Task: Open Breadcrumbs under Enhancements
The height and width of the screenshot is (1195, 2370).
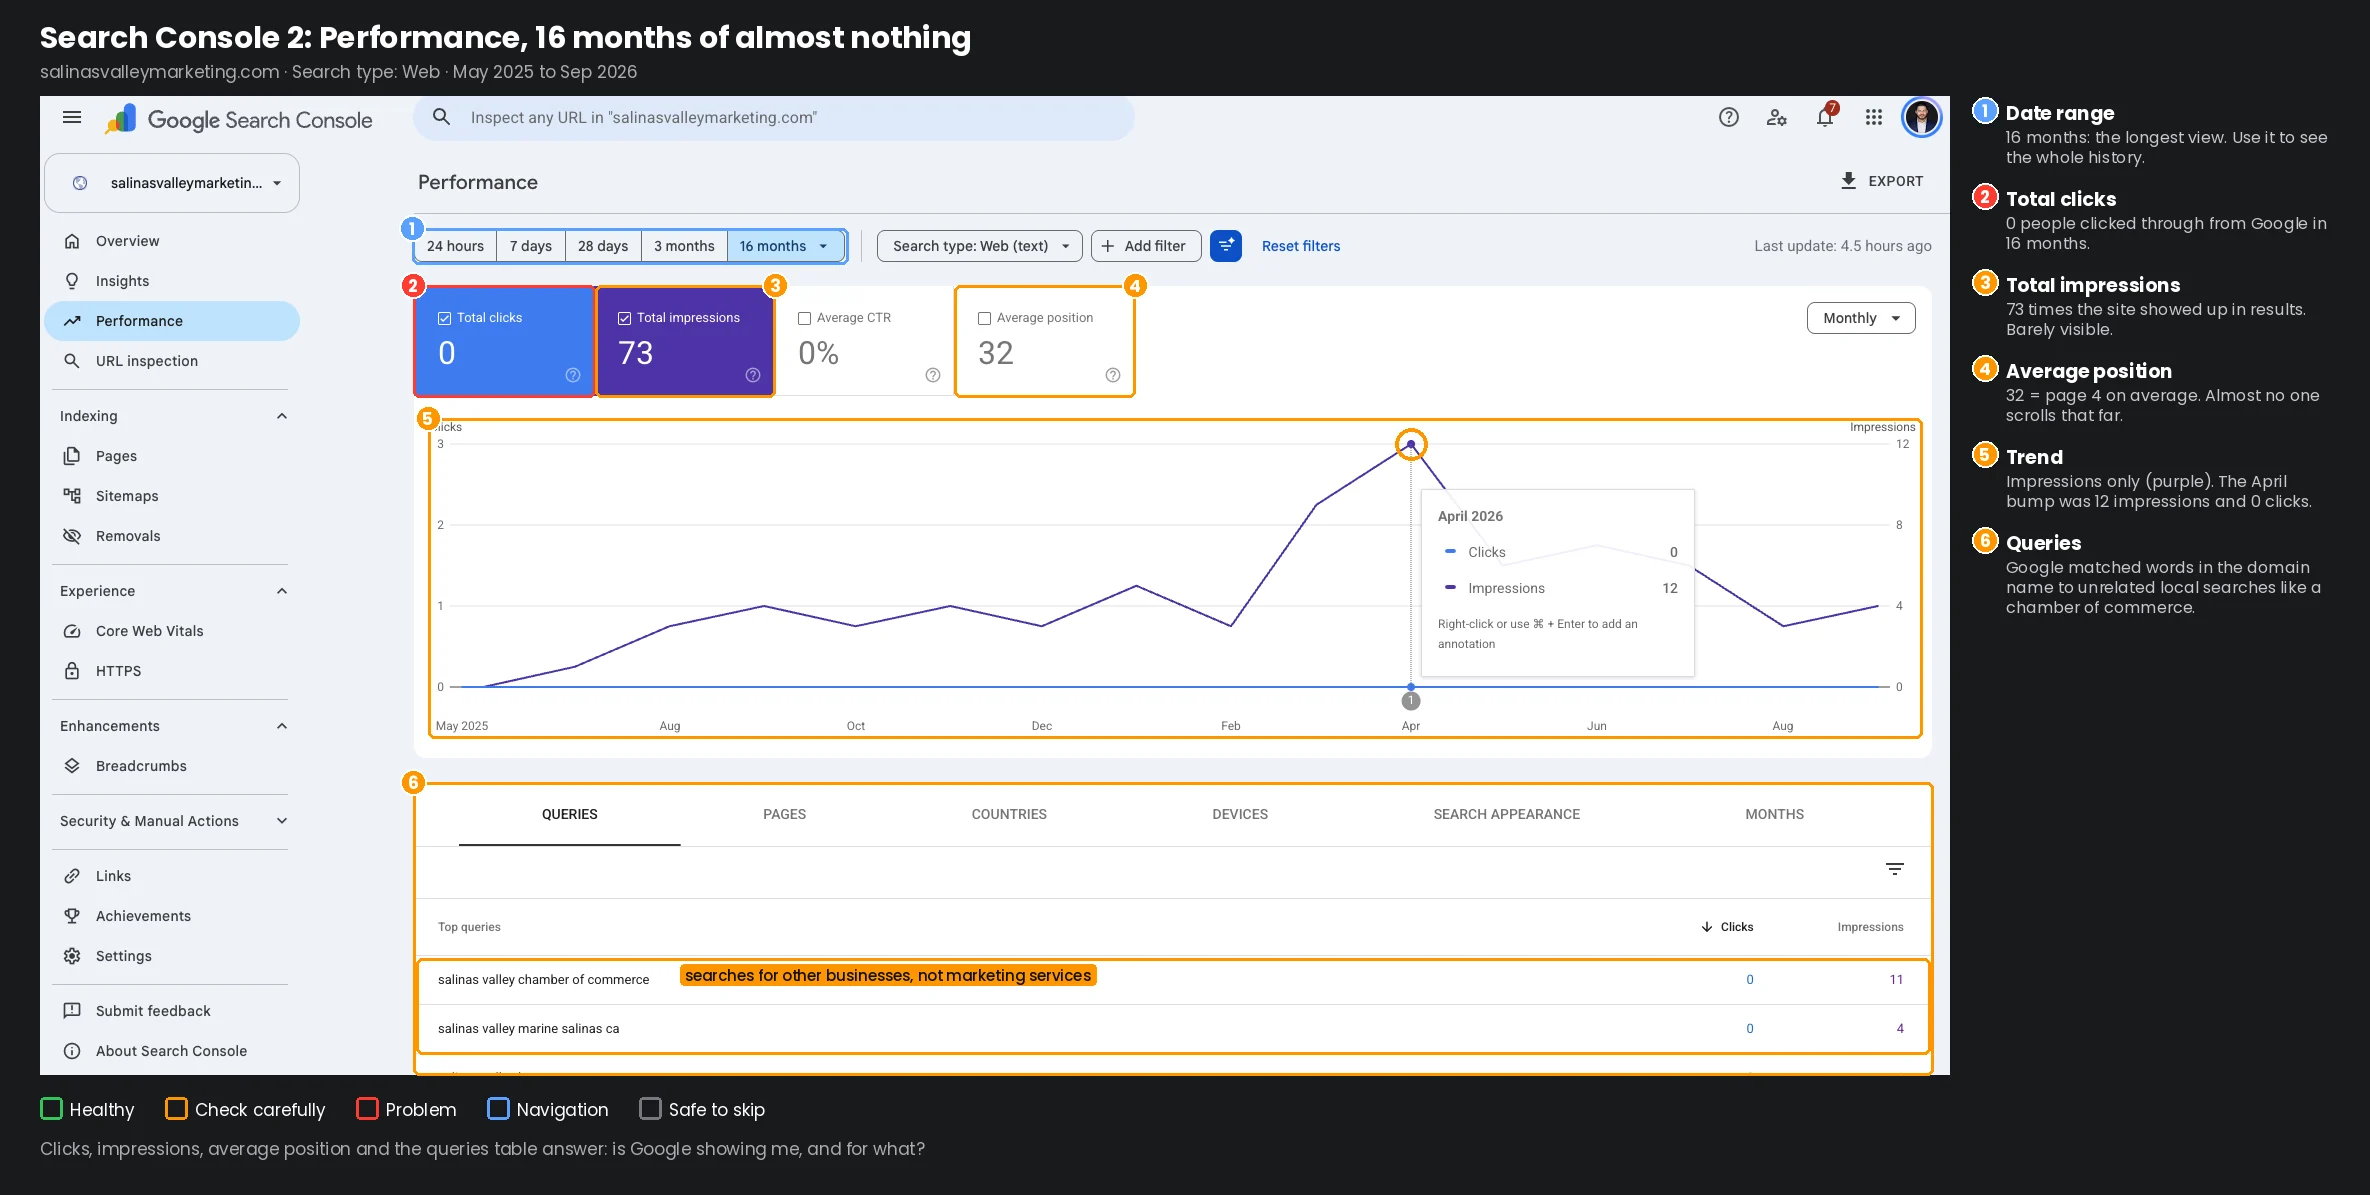Action: coord(172,766)
